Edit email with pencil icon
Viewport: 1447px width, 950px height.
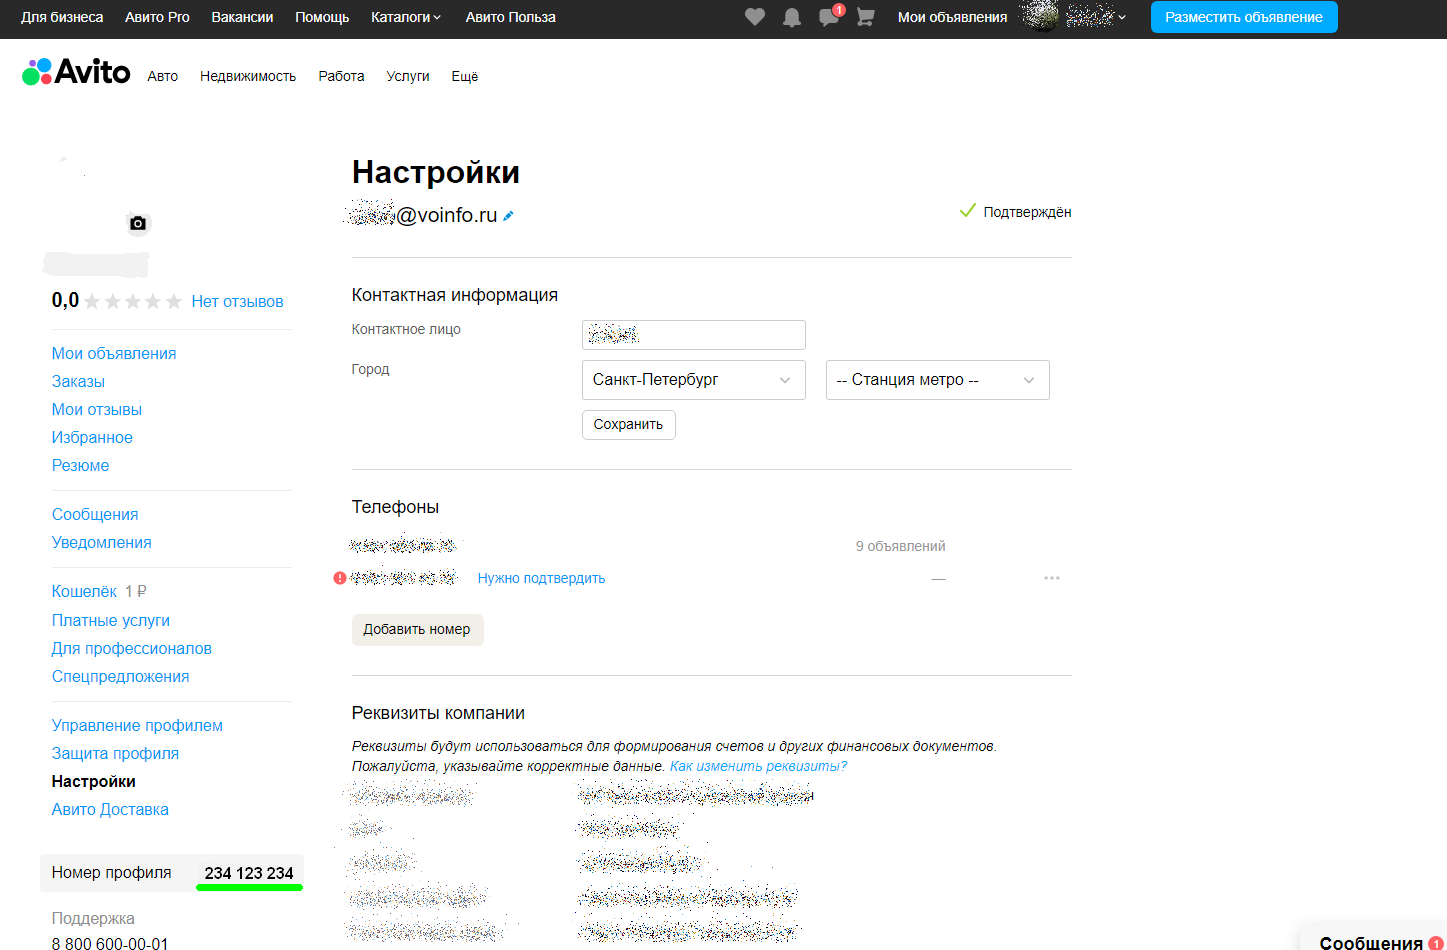(x=508, y=216)
